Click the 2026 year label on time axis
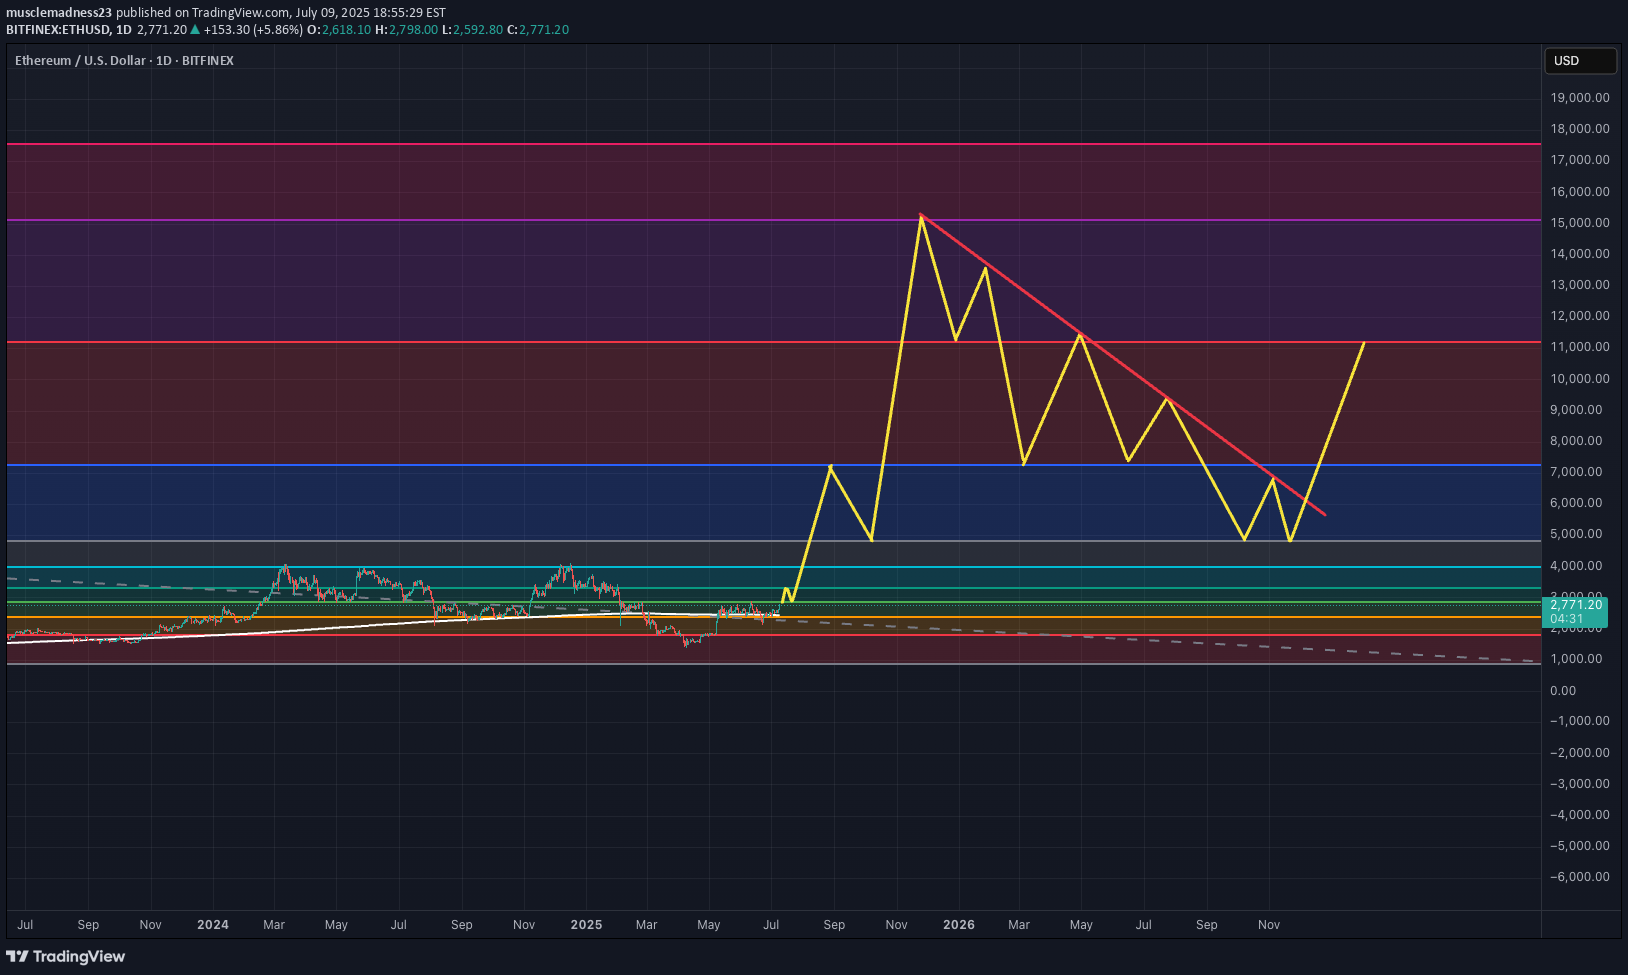The image size is (1628, 975). 959,925
